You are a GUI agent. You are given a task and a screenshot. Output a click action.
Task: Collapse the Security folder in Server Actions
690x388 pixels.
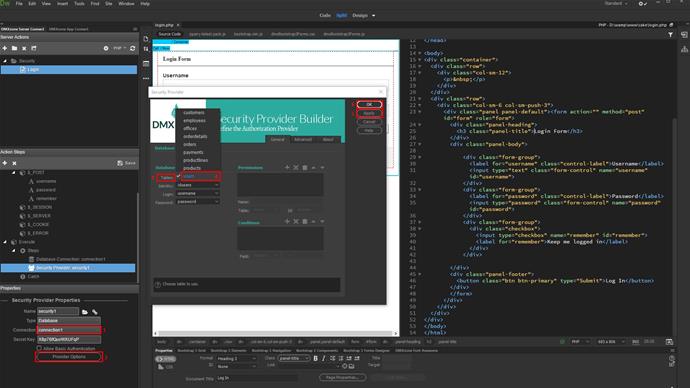coord(5,61)
